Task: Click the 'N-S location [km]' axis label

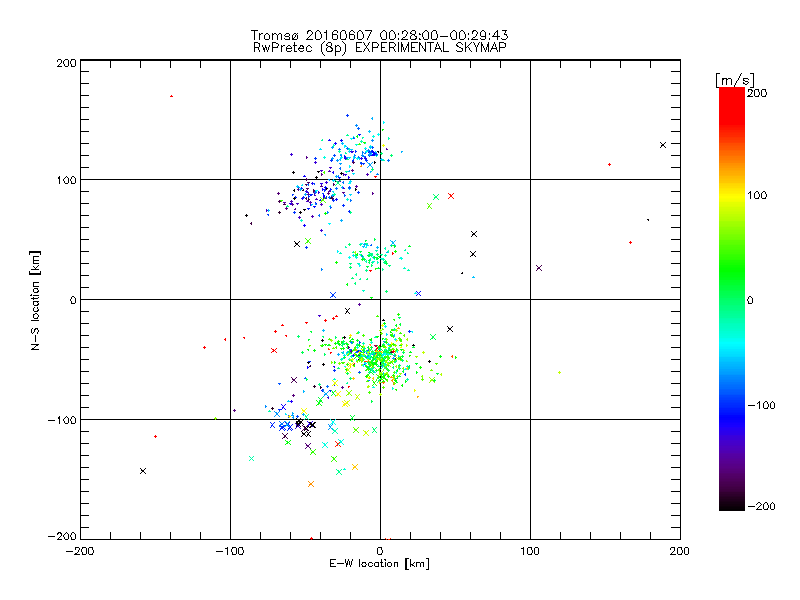Action: [x=35, y=301]
